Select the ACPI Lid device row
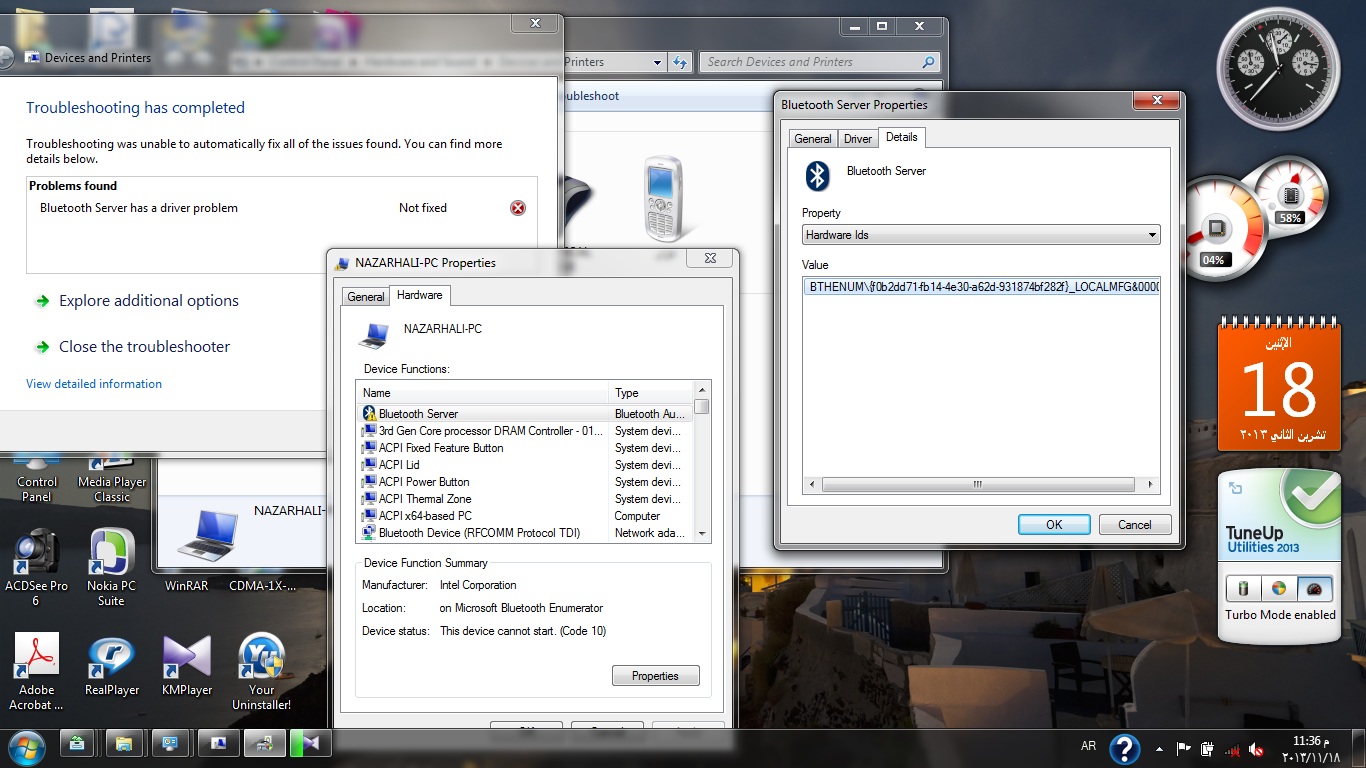 (x=524, y=465)
